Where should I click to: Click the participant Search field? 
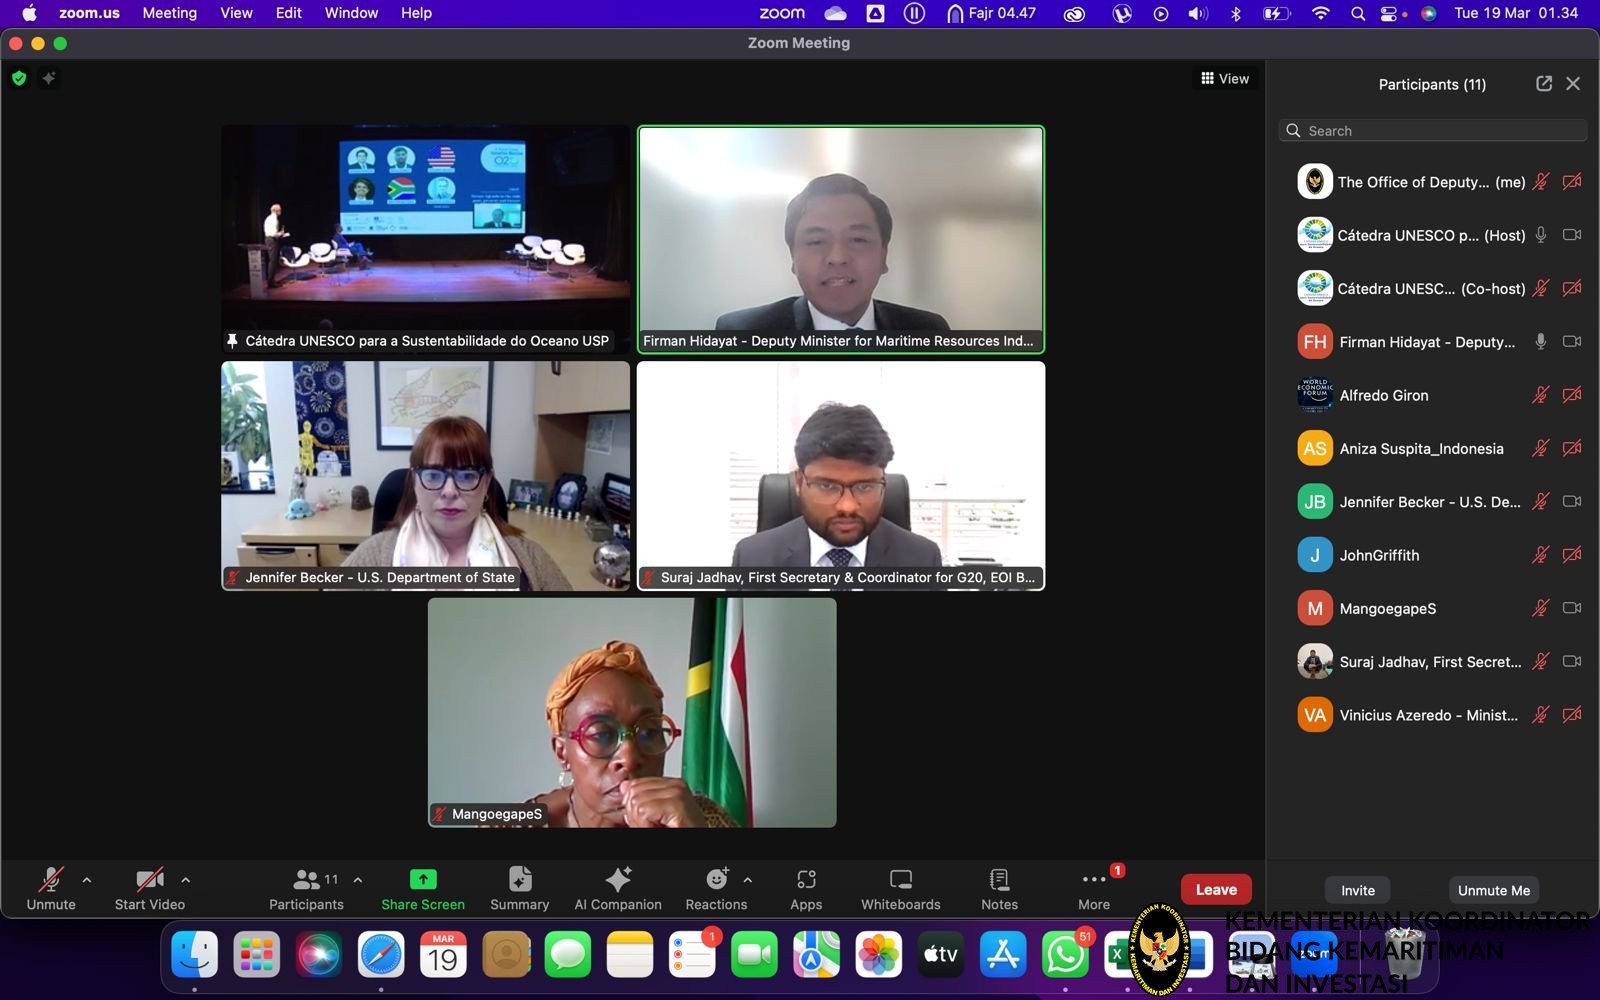[1432, 131]
